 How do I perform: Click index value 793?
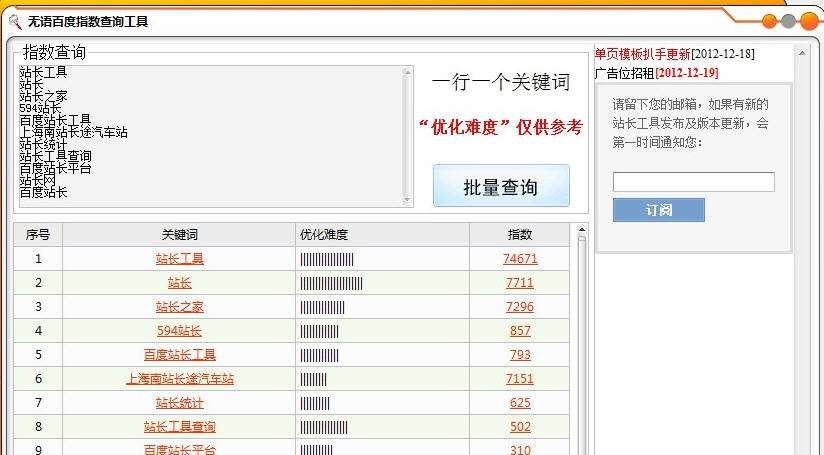coord(520,355)
